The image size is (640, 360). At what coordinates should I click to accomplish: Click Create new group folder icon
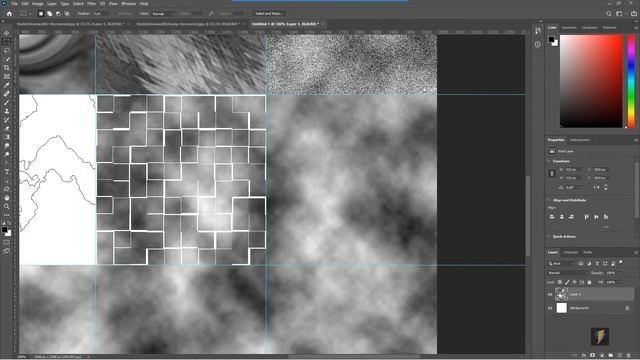click(x=611, y=356)
